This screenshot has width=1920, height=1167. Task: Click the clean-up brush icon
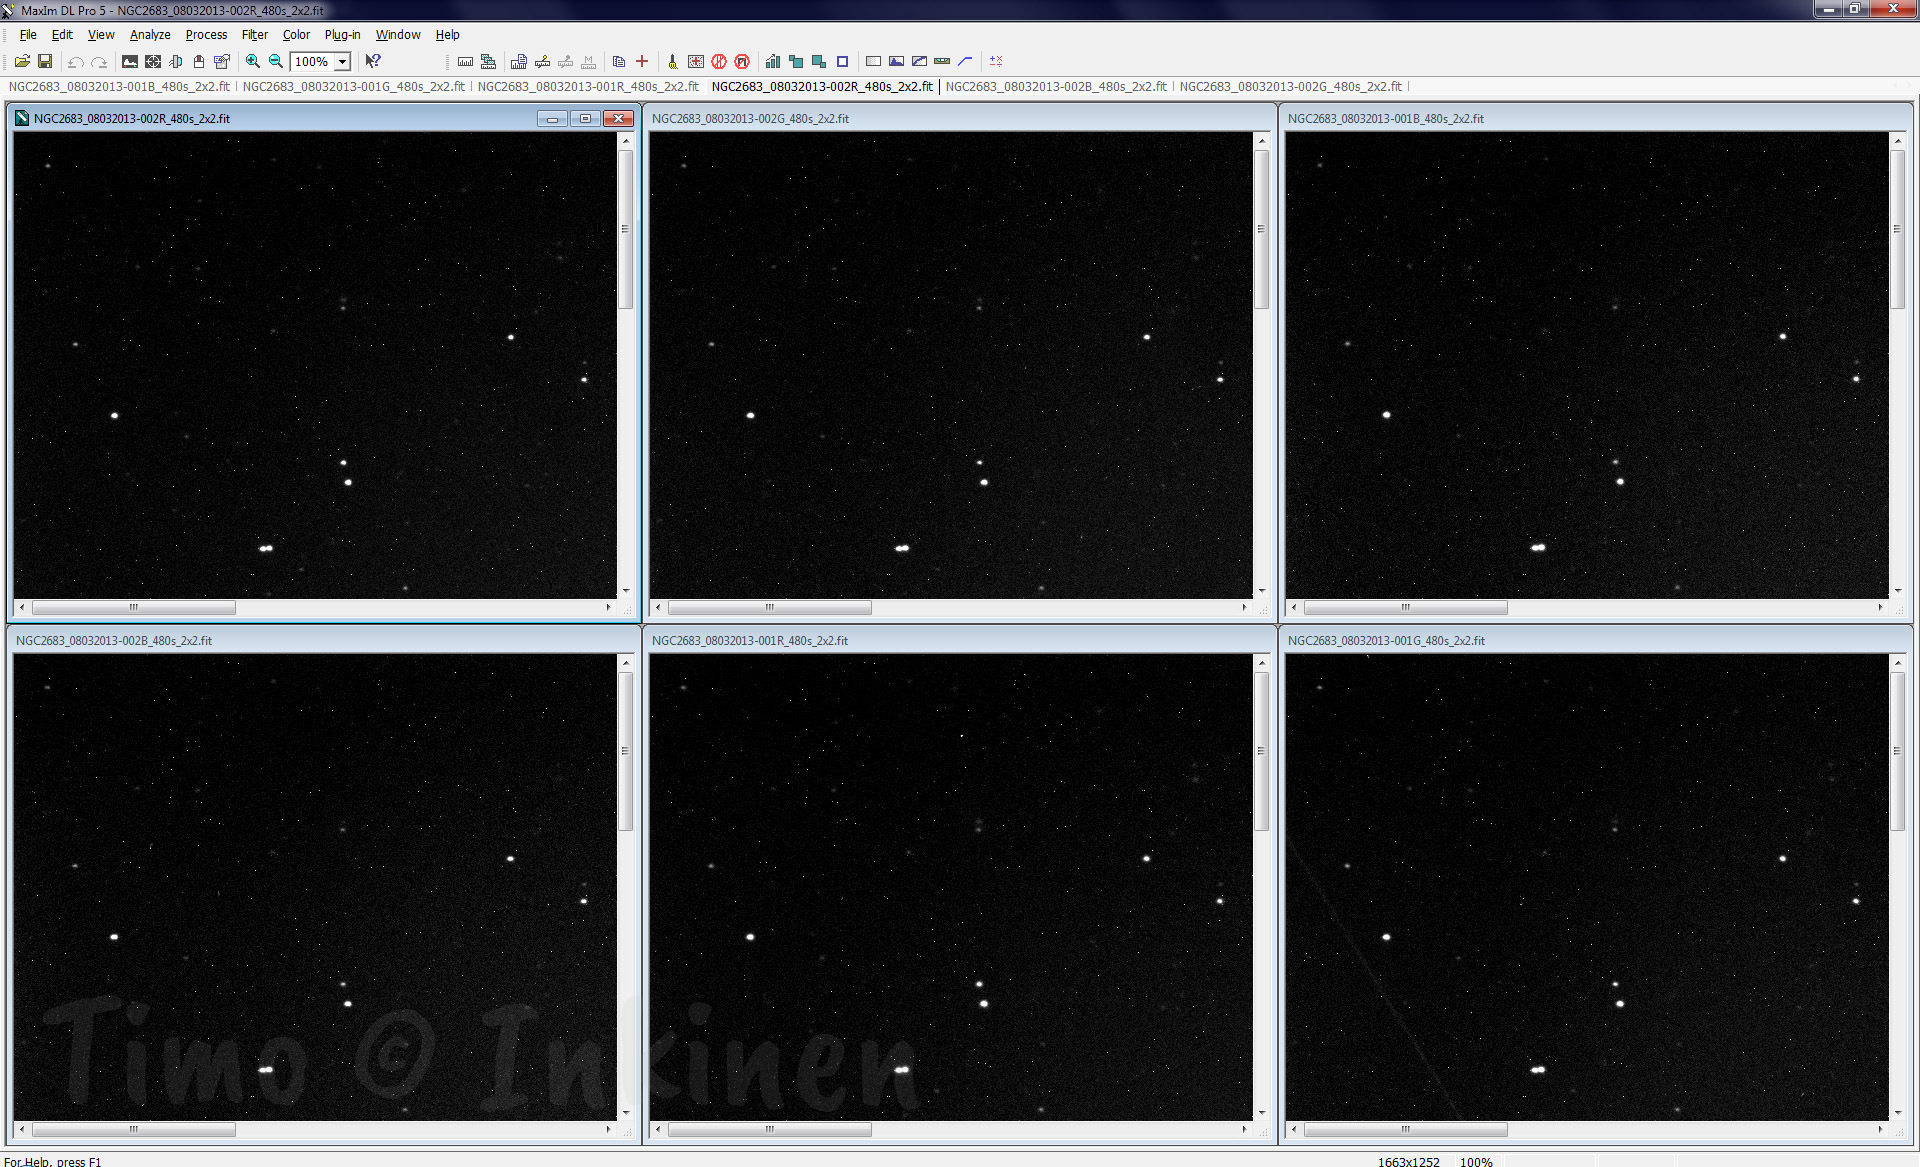[x=672, y=61]
